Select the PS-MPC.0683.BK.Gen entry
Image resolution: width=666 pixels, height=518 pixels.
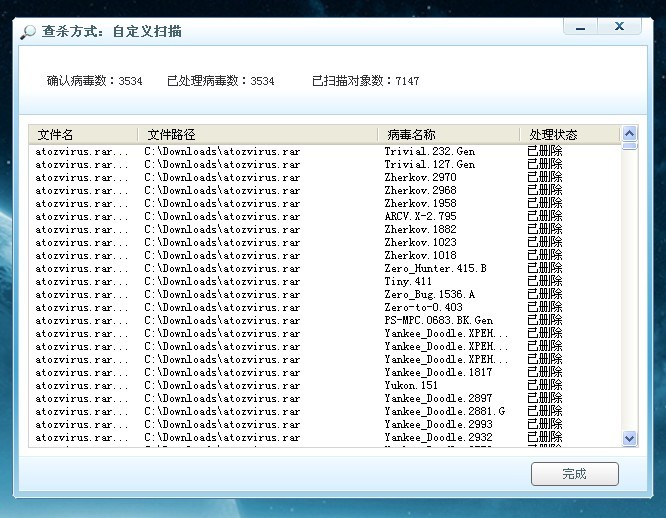point(325,320)
